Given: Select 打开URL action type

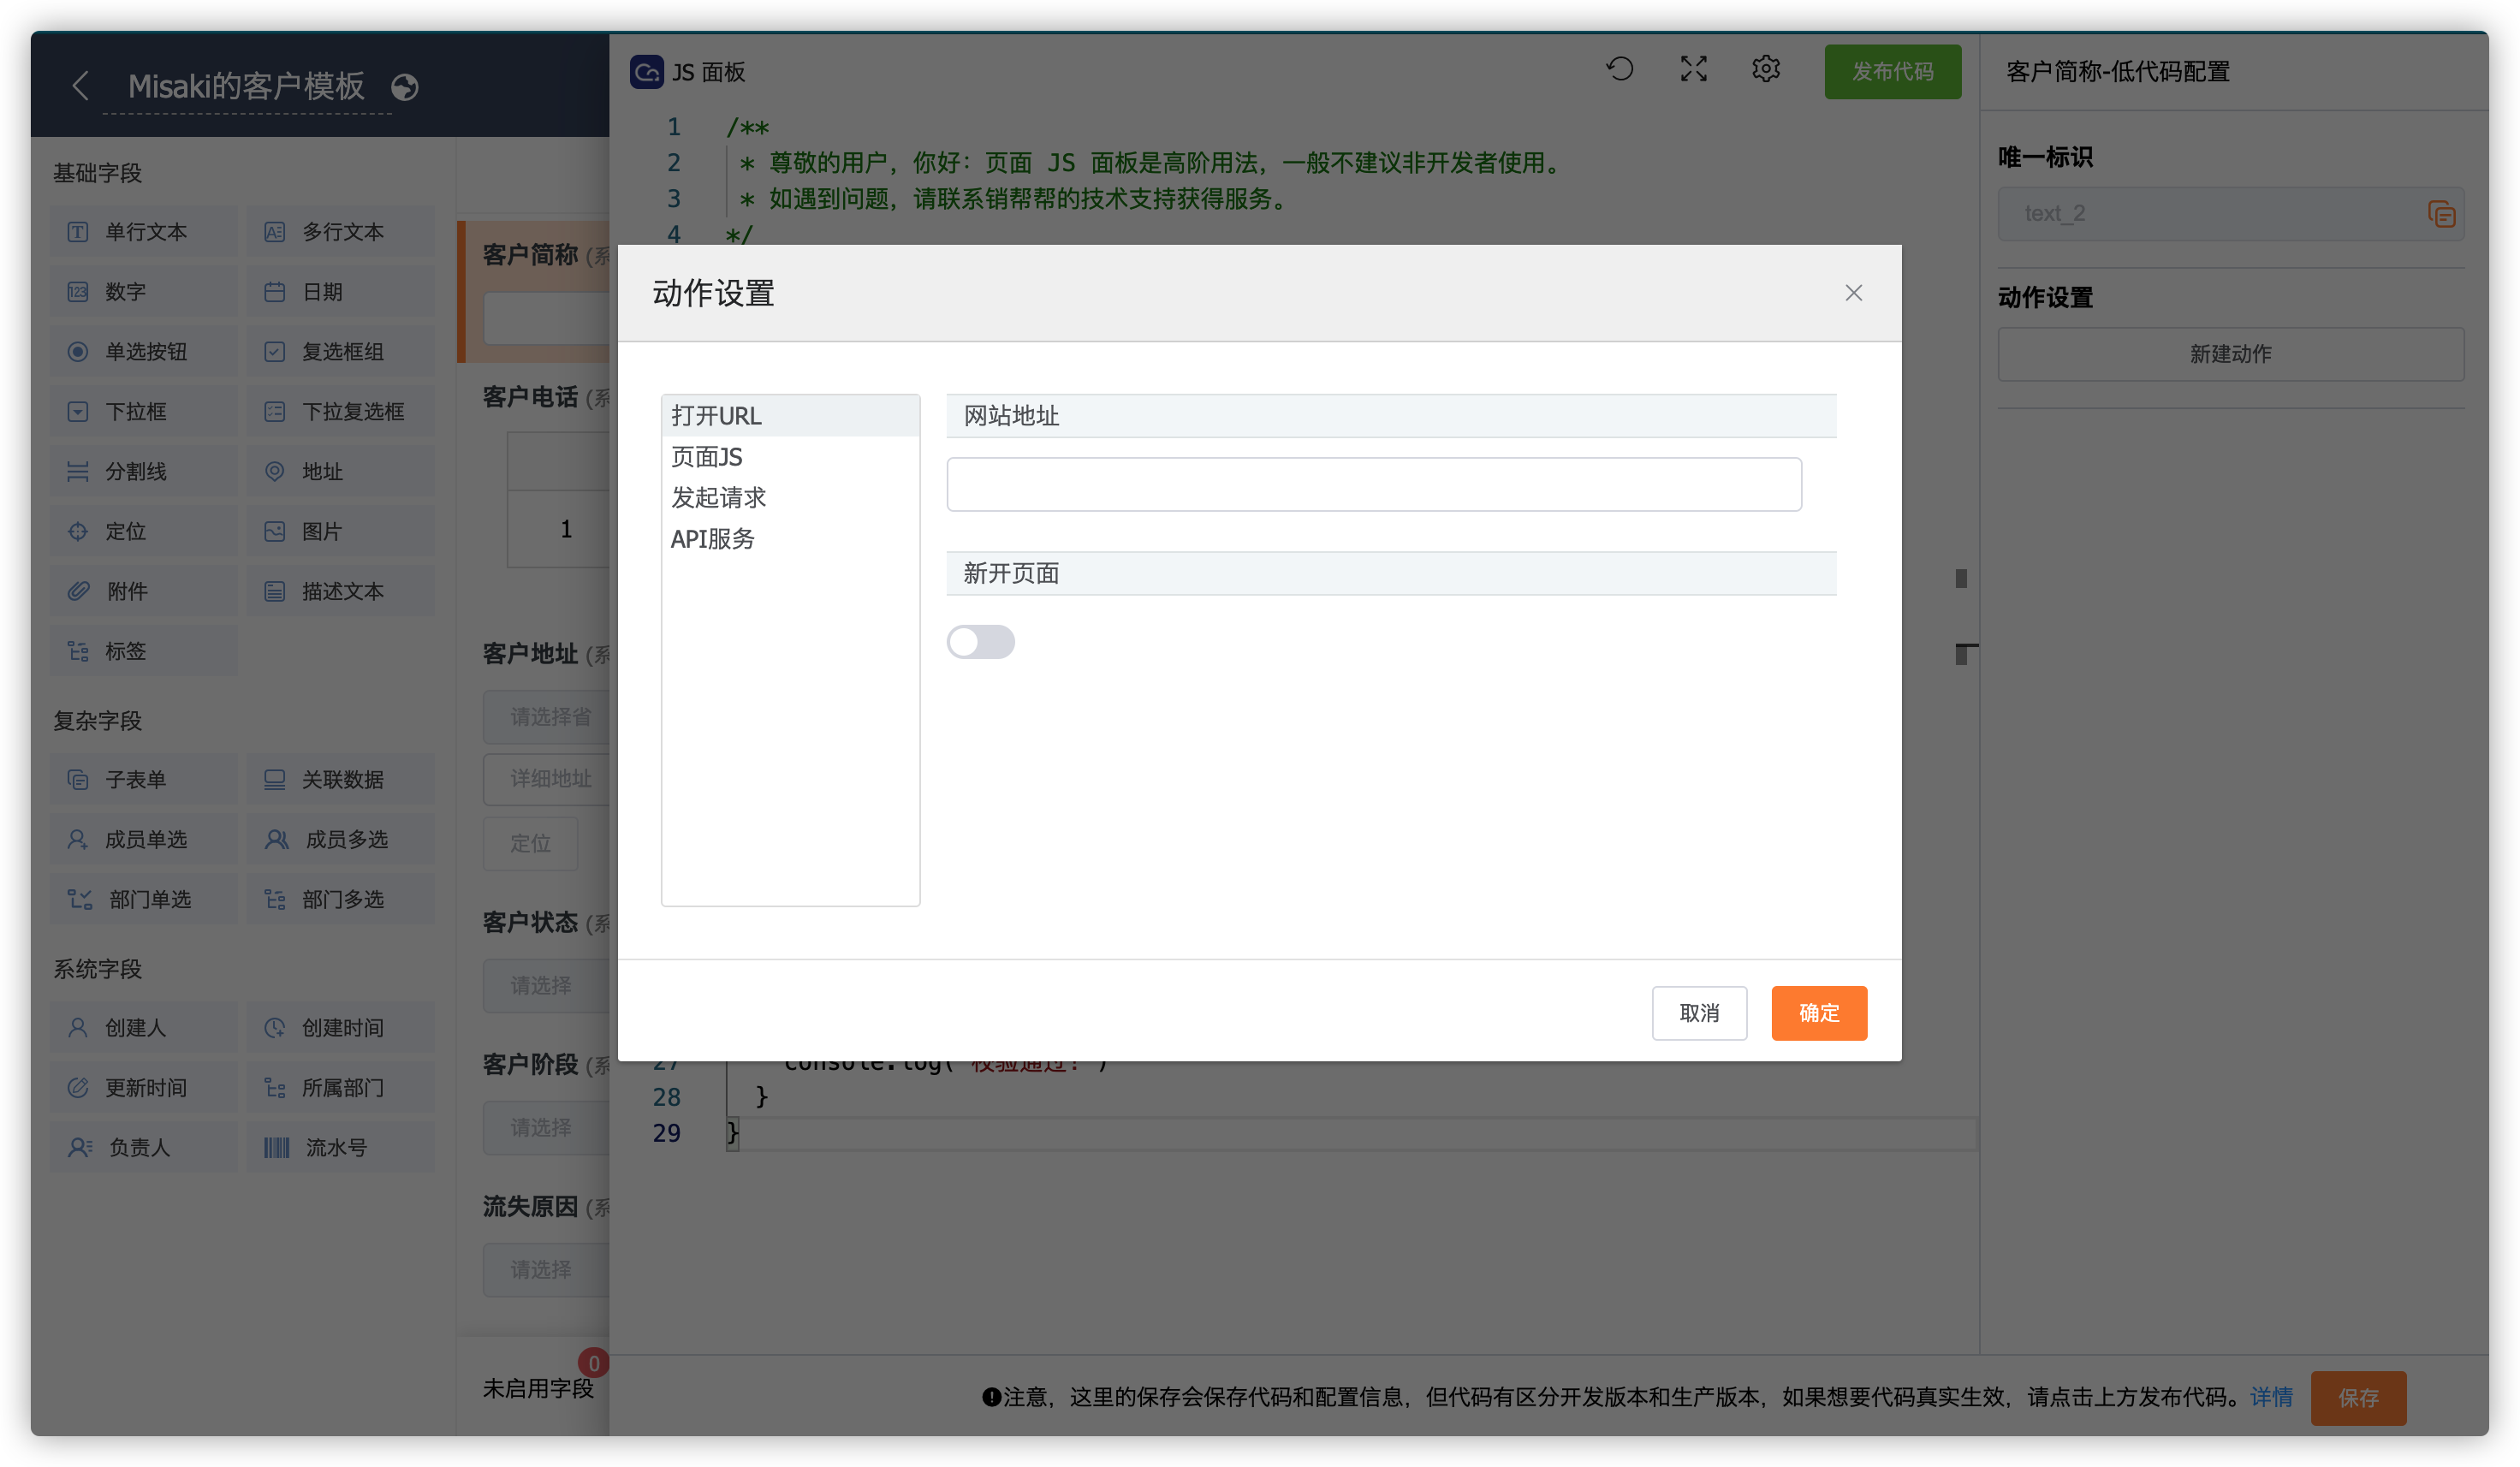Looking at the screenshot, I should pyautogui.click(x=716, y=415).
